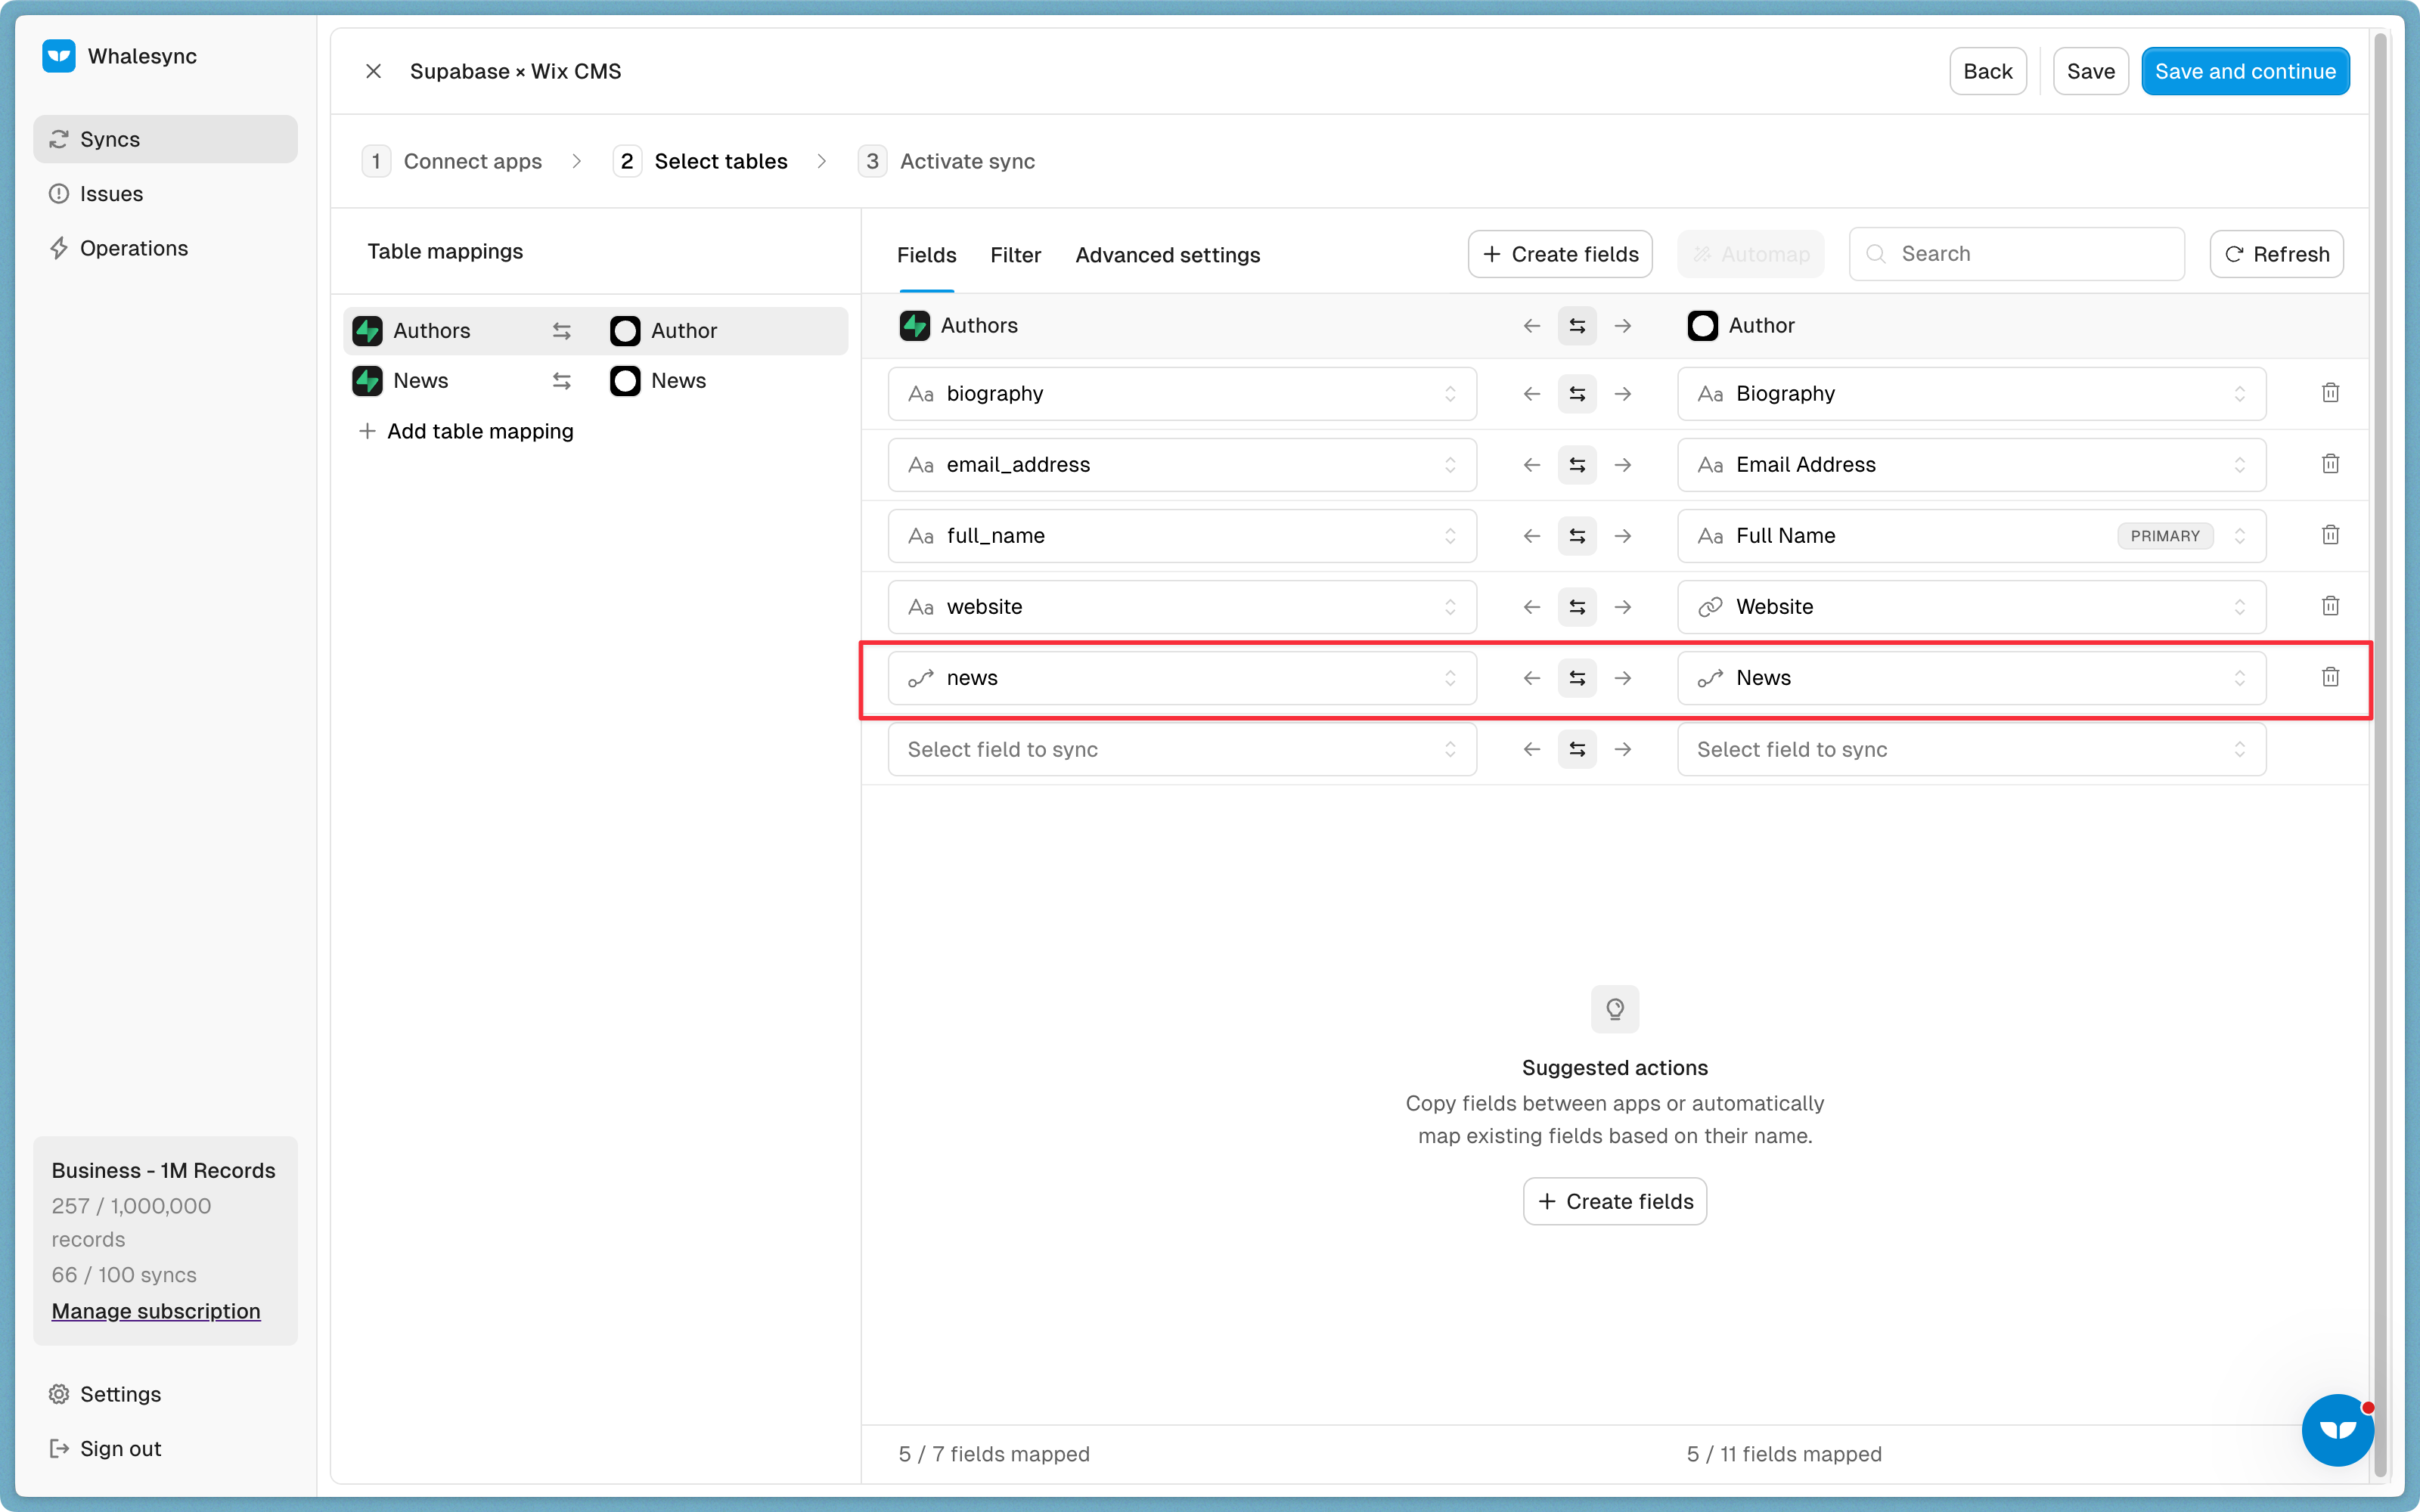2420x1512 pixels.
Task: Set website sync direction to right arrow
Action: pos(1623,607)
